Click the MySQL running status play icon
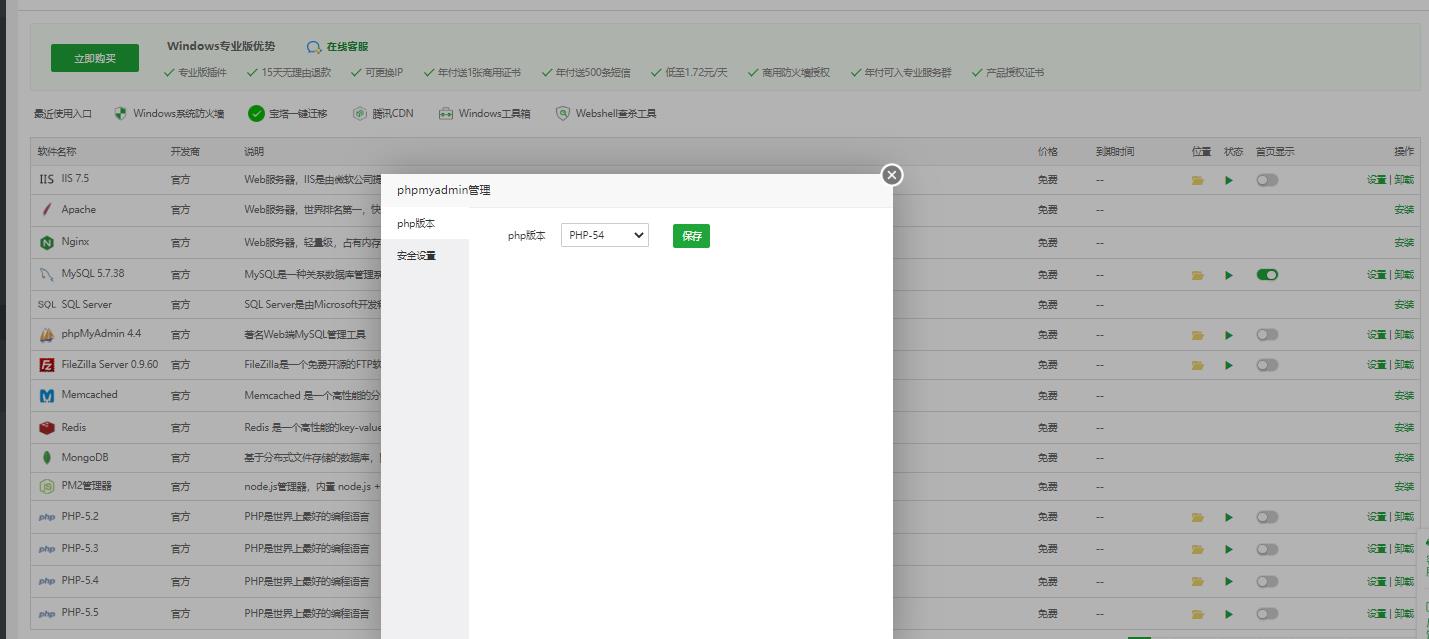Screen dimensions: 1429x639 [x=1229, y=275]
